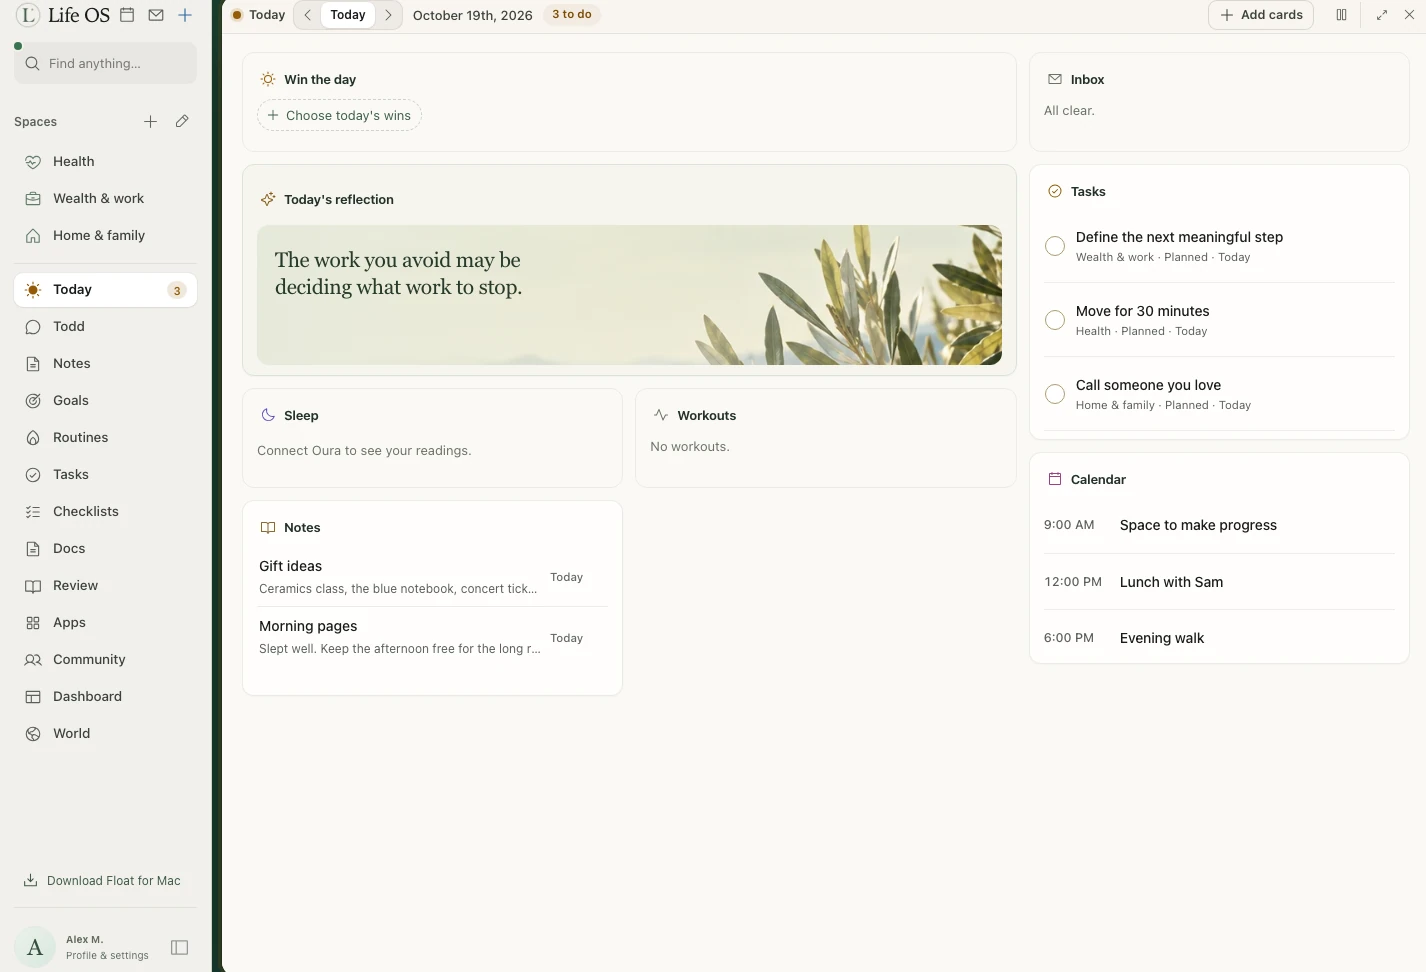Open the mail icon beside Life OS
The height and width of the screenshot is (972, 1426).
(156, 15)
